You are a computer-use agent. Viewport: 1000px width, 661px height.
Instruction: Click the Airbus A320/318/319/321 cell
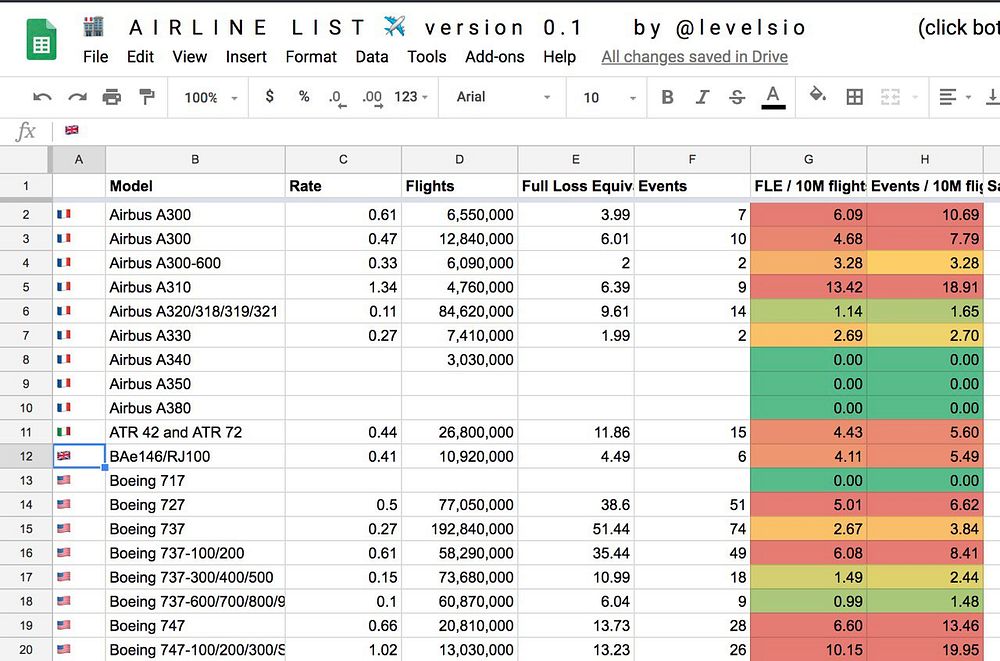[x=195, y=311]
